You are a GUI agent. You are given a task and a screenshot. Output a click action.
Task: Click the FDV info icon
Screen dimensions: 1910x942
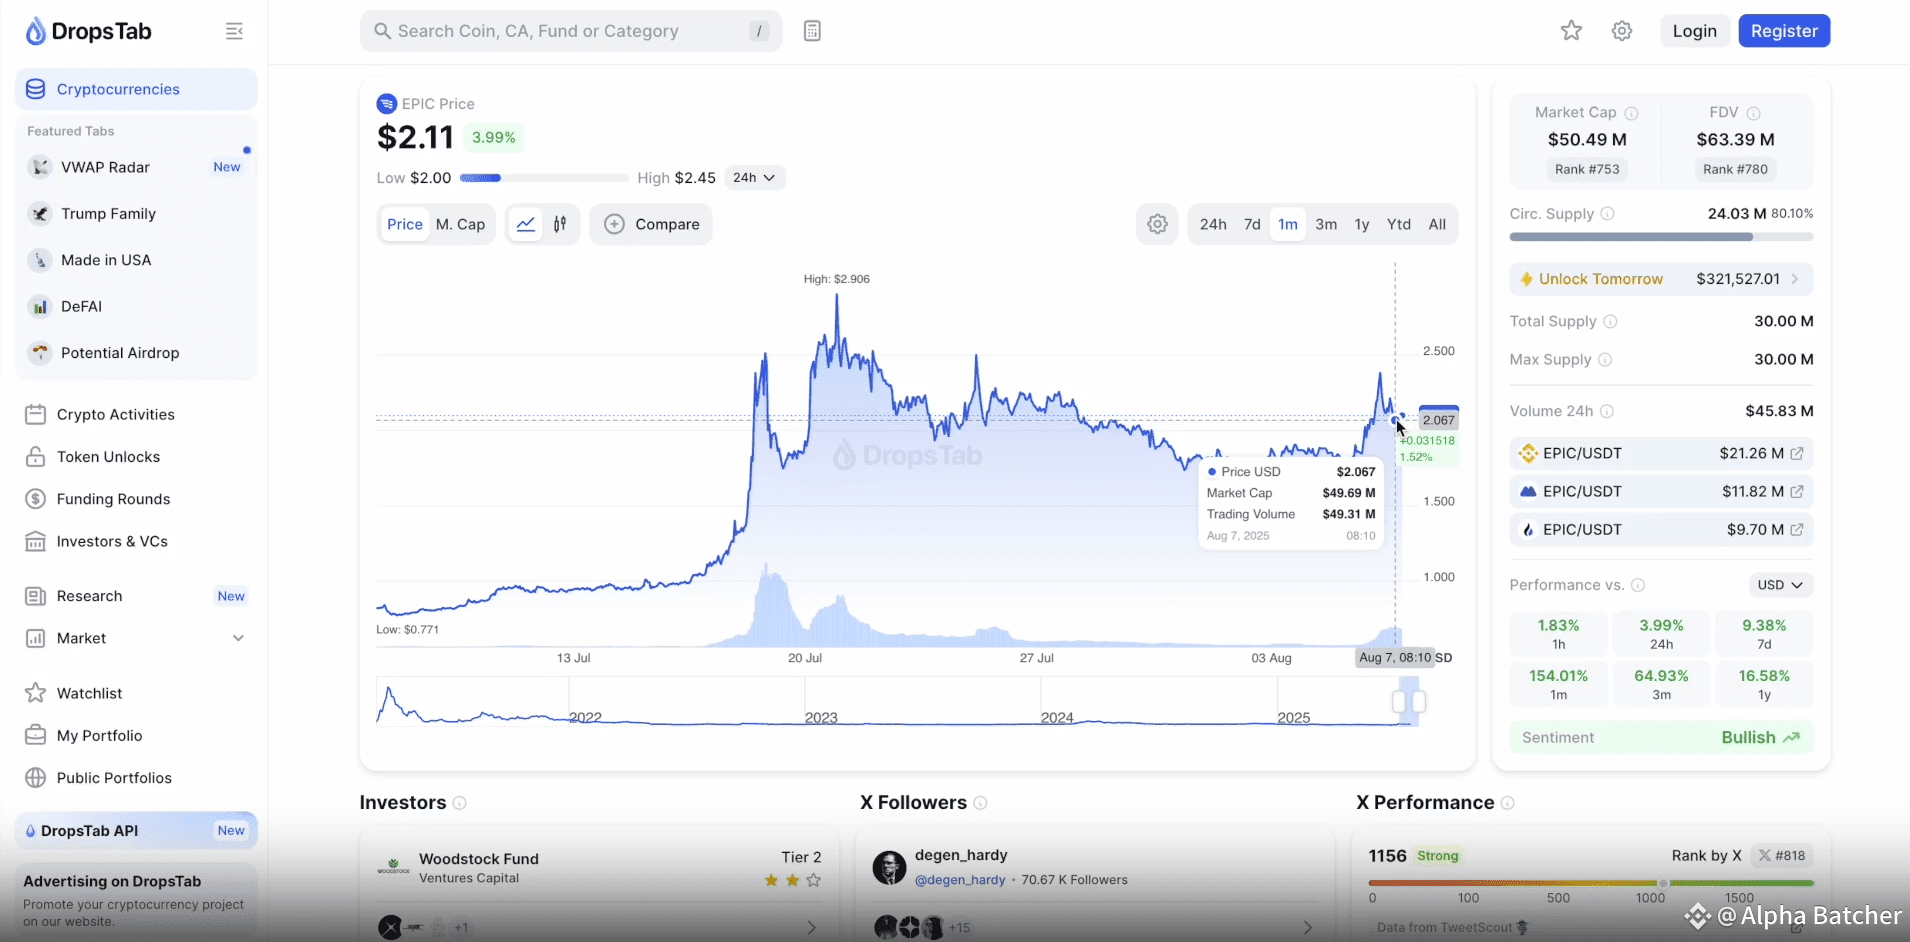(x=1753, y=113)
